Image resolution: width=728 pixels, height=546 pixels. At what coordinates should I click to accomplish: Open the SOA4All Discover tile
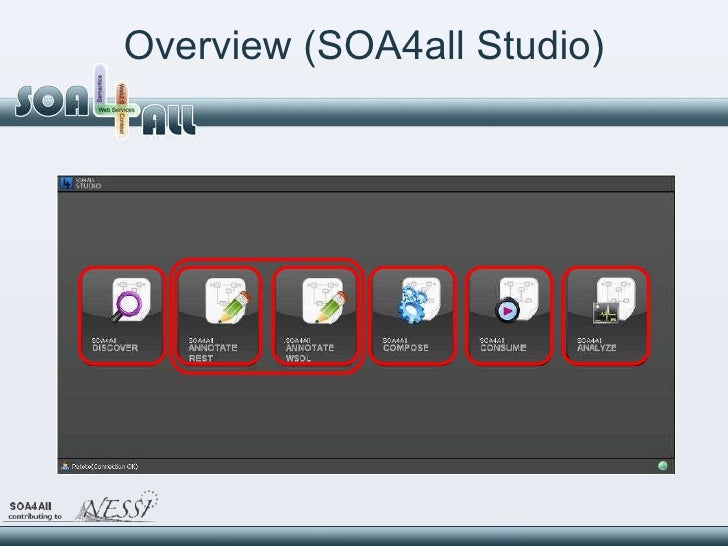122,316
